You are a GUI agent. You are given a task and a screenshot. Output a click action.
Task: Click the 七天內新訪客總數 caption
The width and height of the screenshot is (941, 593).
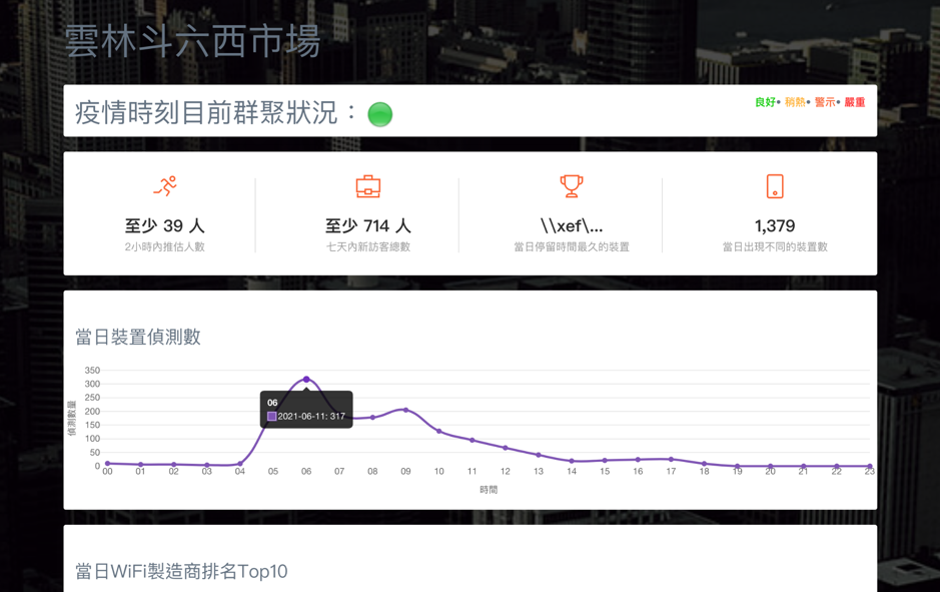coord(368,247)
